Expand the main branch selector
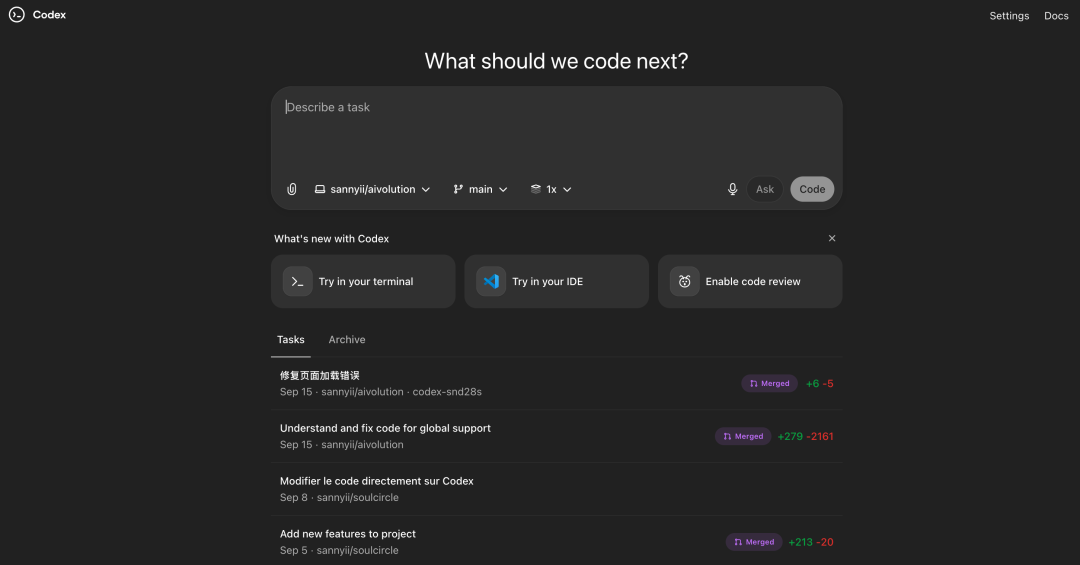Image resolution: width=1080 pixels, height=565 pixels. pyautogui.click(x=480, y=189)
